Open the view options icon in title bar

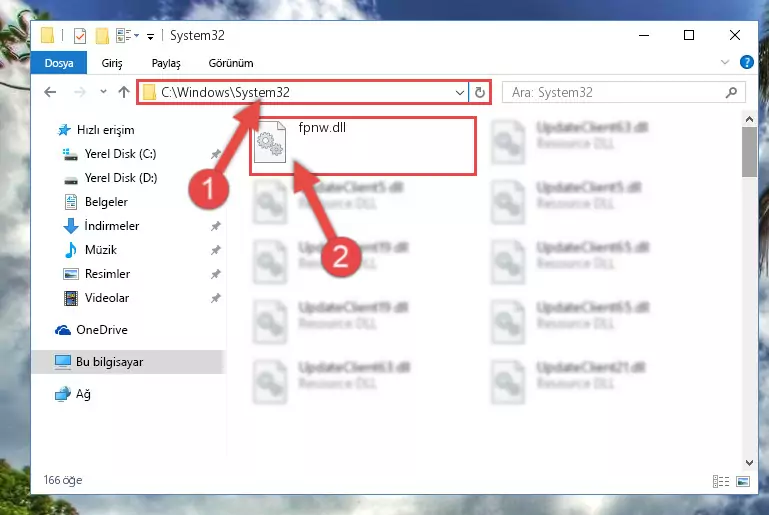pyautogui.click(x=124, y=35)
